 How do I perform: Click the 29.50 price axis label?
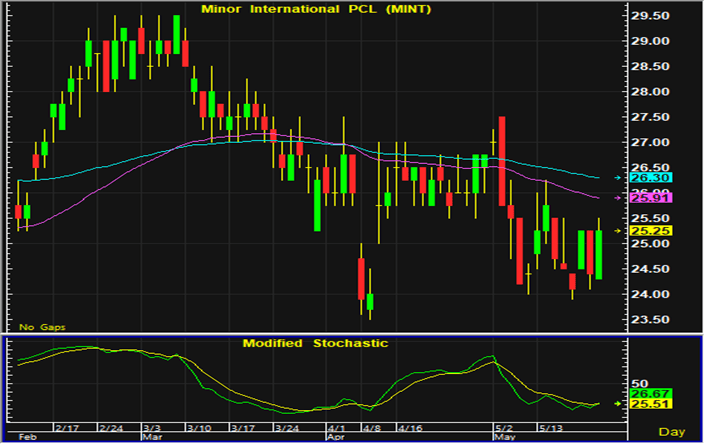point(649,15)
